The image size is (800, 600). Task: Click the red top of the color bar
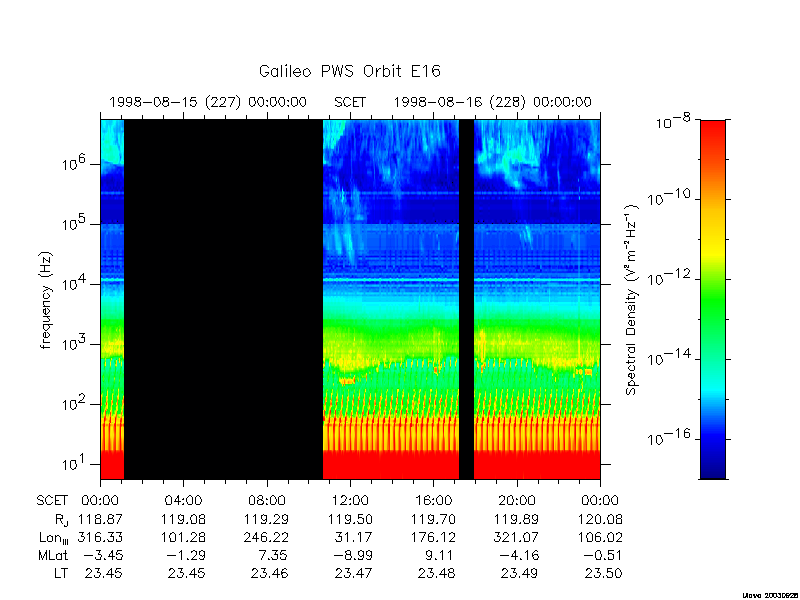[713, 131]
